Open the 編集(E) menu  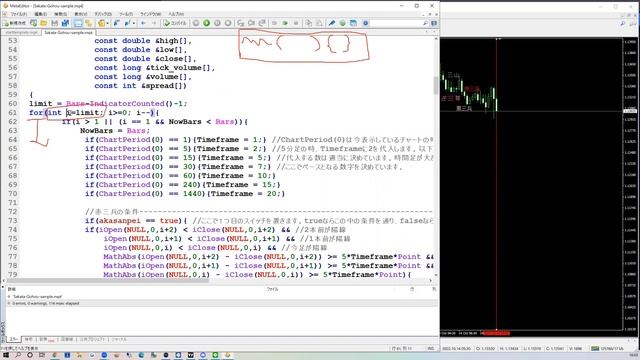coord(40,14)
